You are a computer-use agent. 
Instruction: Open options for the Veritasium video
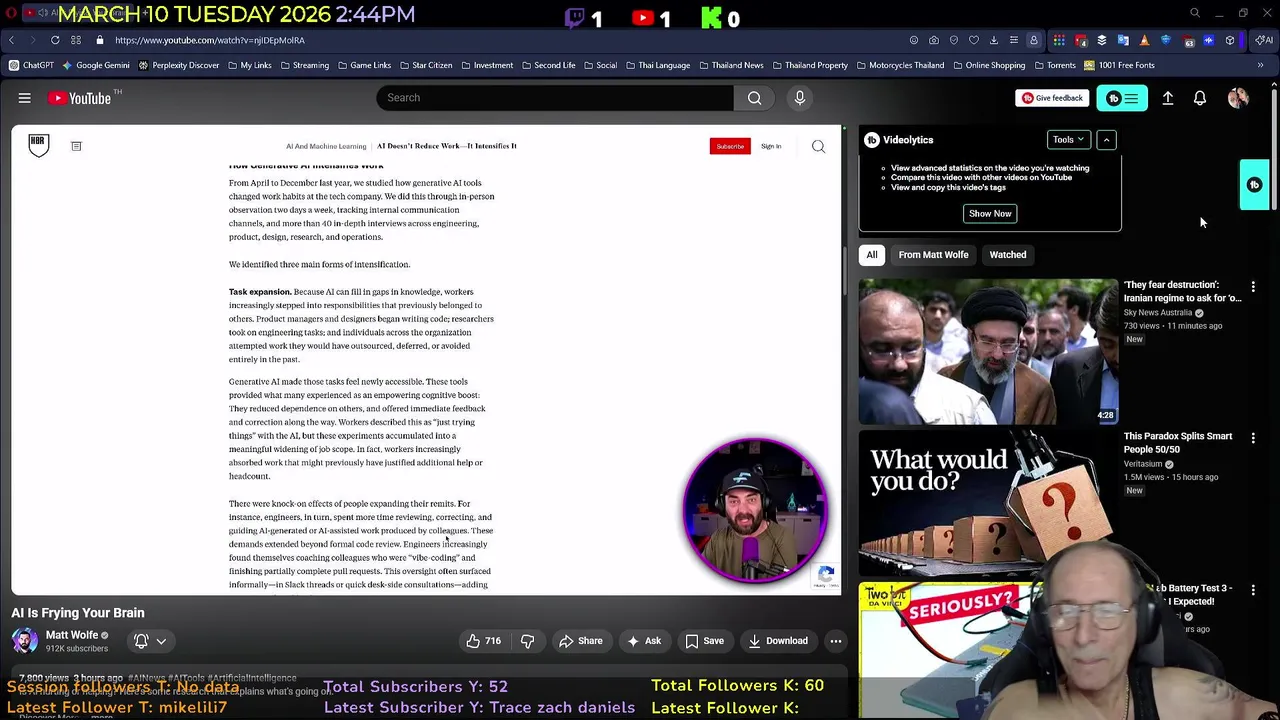pyautogui.click(x=1253, y=438)
